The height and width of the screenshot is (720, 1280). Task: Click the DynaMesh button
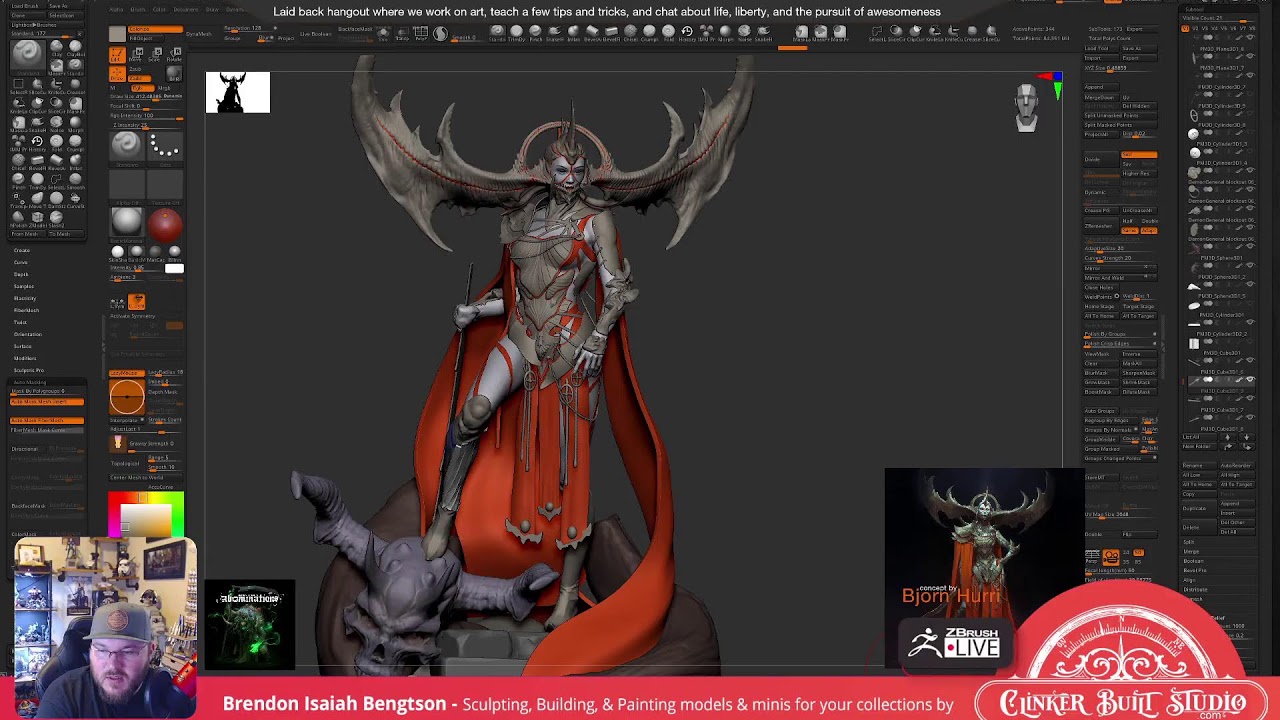(199, 34)
